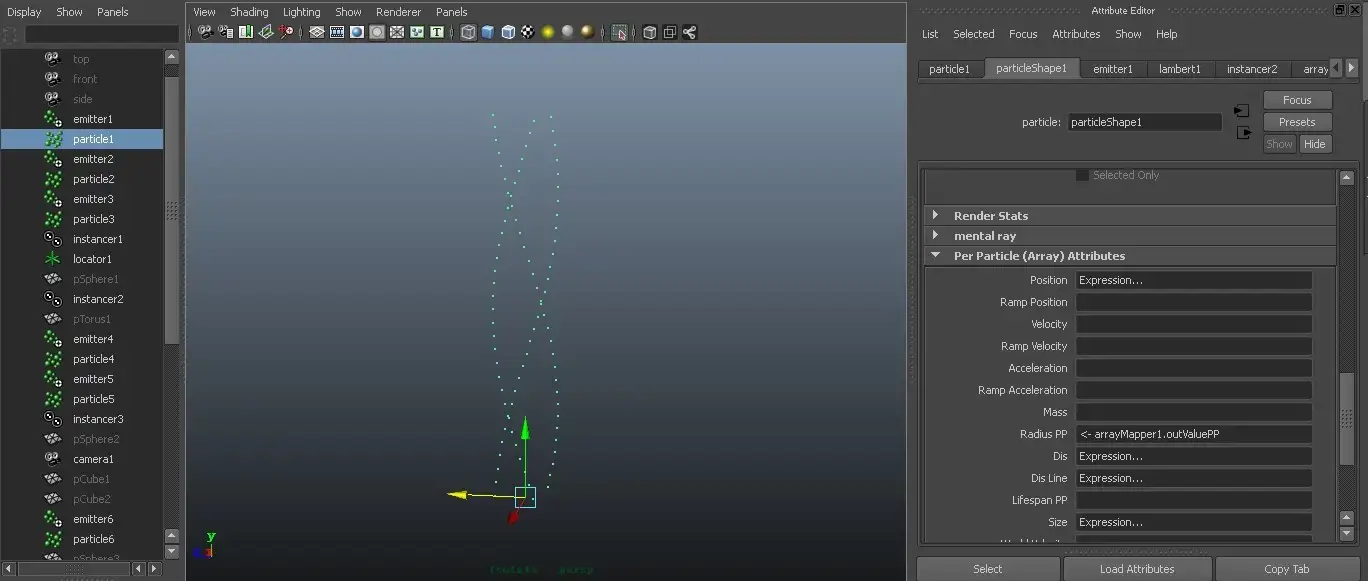
Task: Click the select camera icon in viewport toolbar
Action: [206, 32]
